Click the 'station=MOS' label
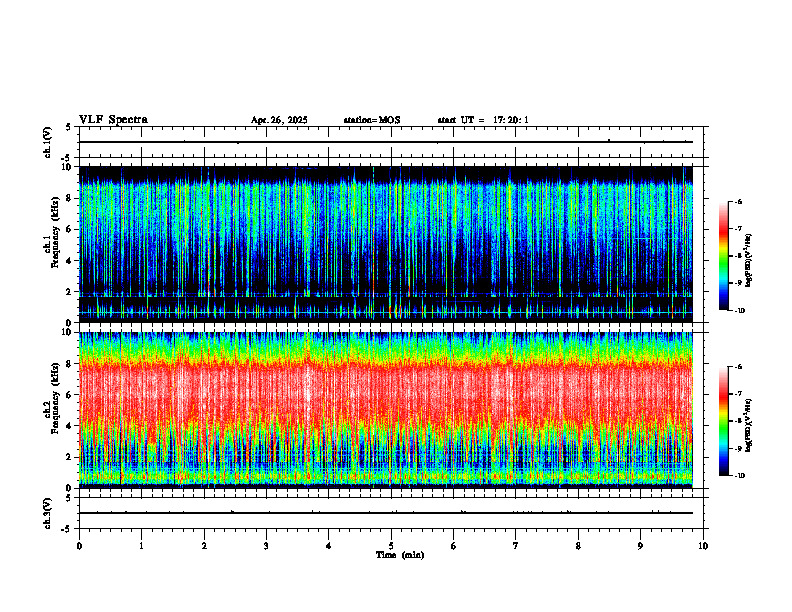This screenshot has height=612, width=792. (372, 120)
